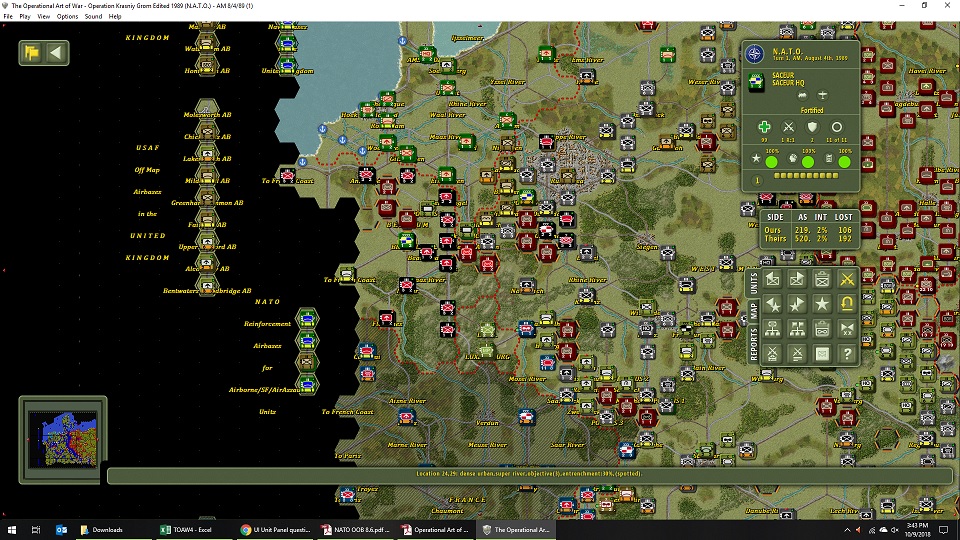Viewport: 960px width, 540px height.
Task: Click the hierarchy icon with flags
Action: tap(797, 329)
